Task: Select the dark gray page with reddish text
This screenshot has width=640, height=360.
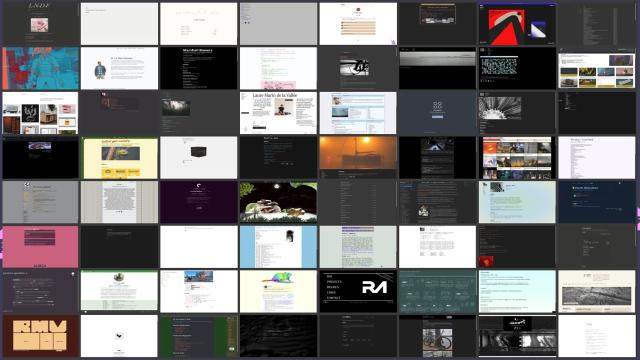Action: tap(119, 113)
